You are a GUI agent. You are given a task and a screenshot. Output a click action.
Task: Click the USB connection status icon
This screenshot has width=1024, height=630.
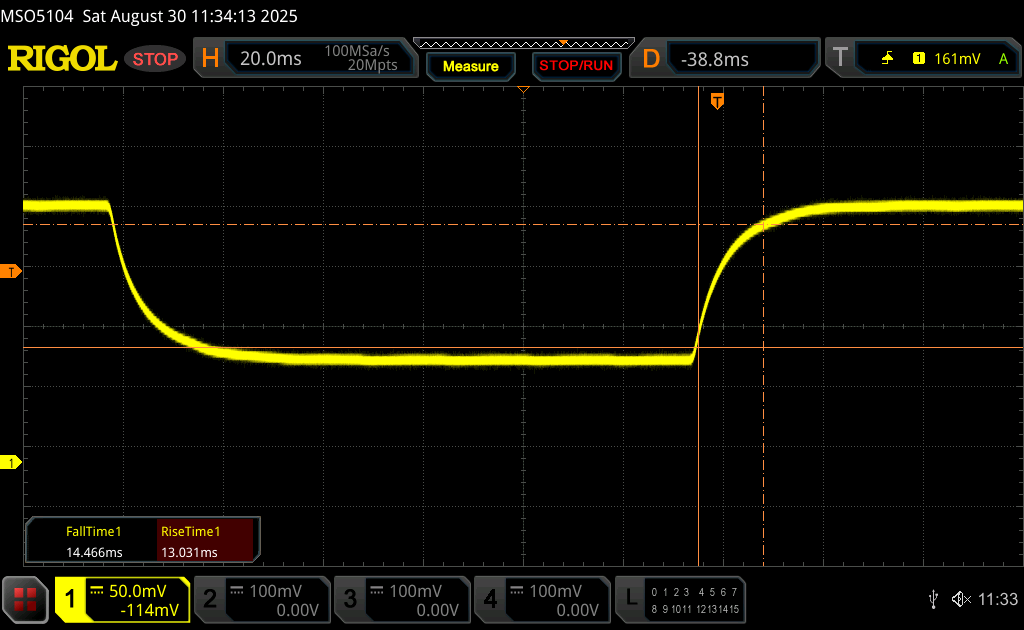pyautogui.click(x=933, y=599)
